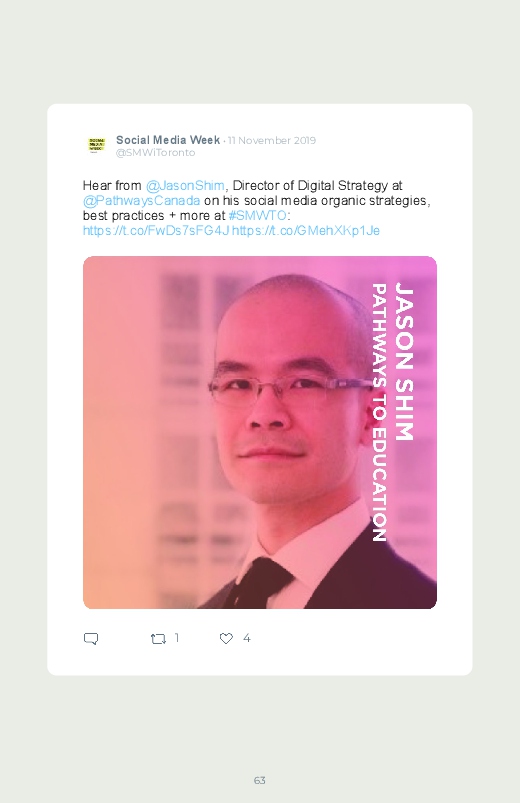Click the 11 November 2019 timestamp

272,140
